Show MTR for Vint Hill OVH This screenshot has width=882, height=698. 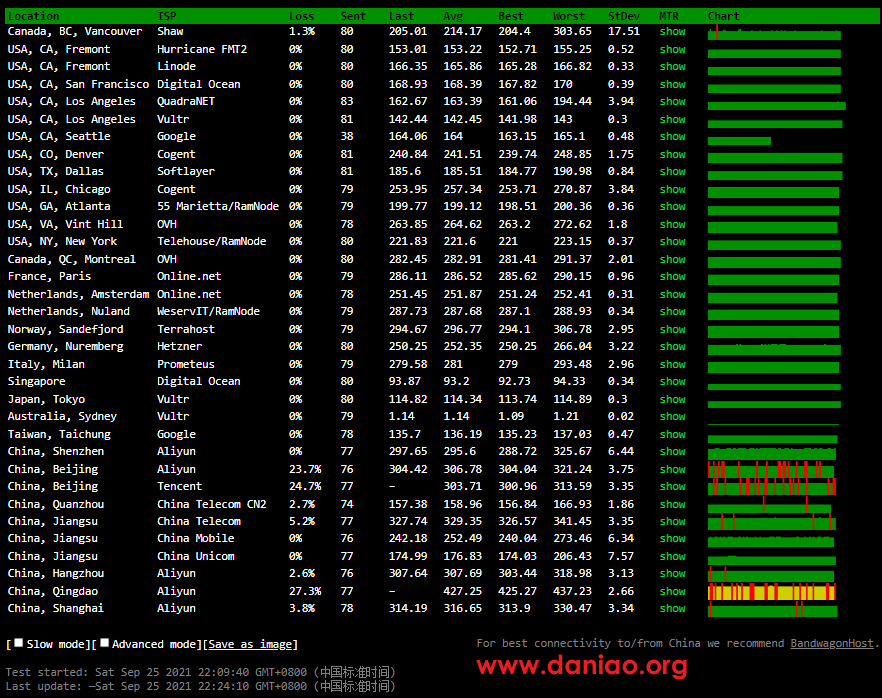tap(673, 224)
